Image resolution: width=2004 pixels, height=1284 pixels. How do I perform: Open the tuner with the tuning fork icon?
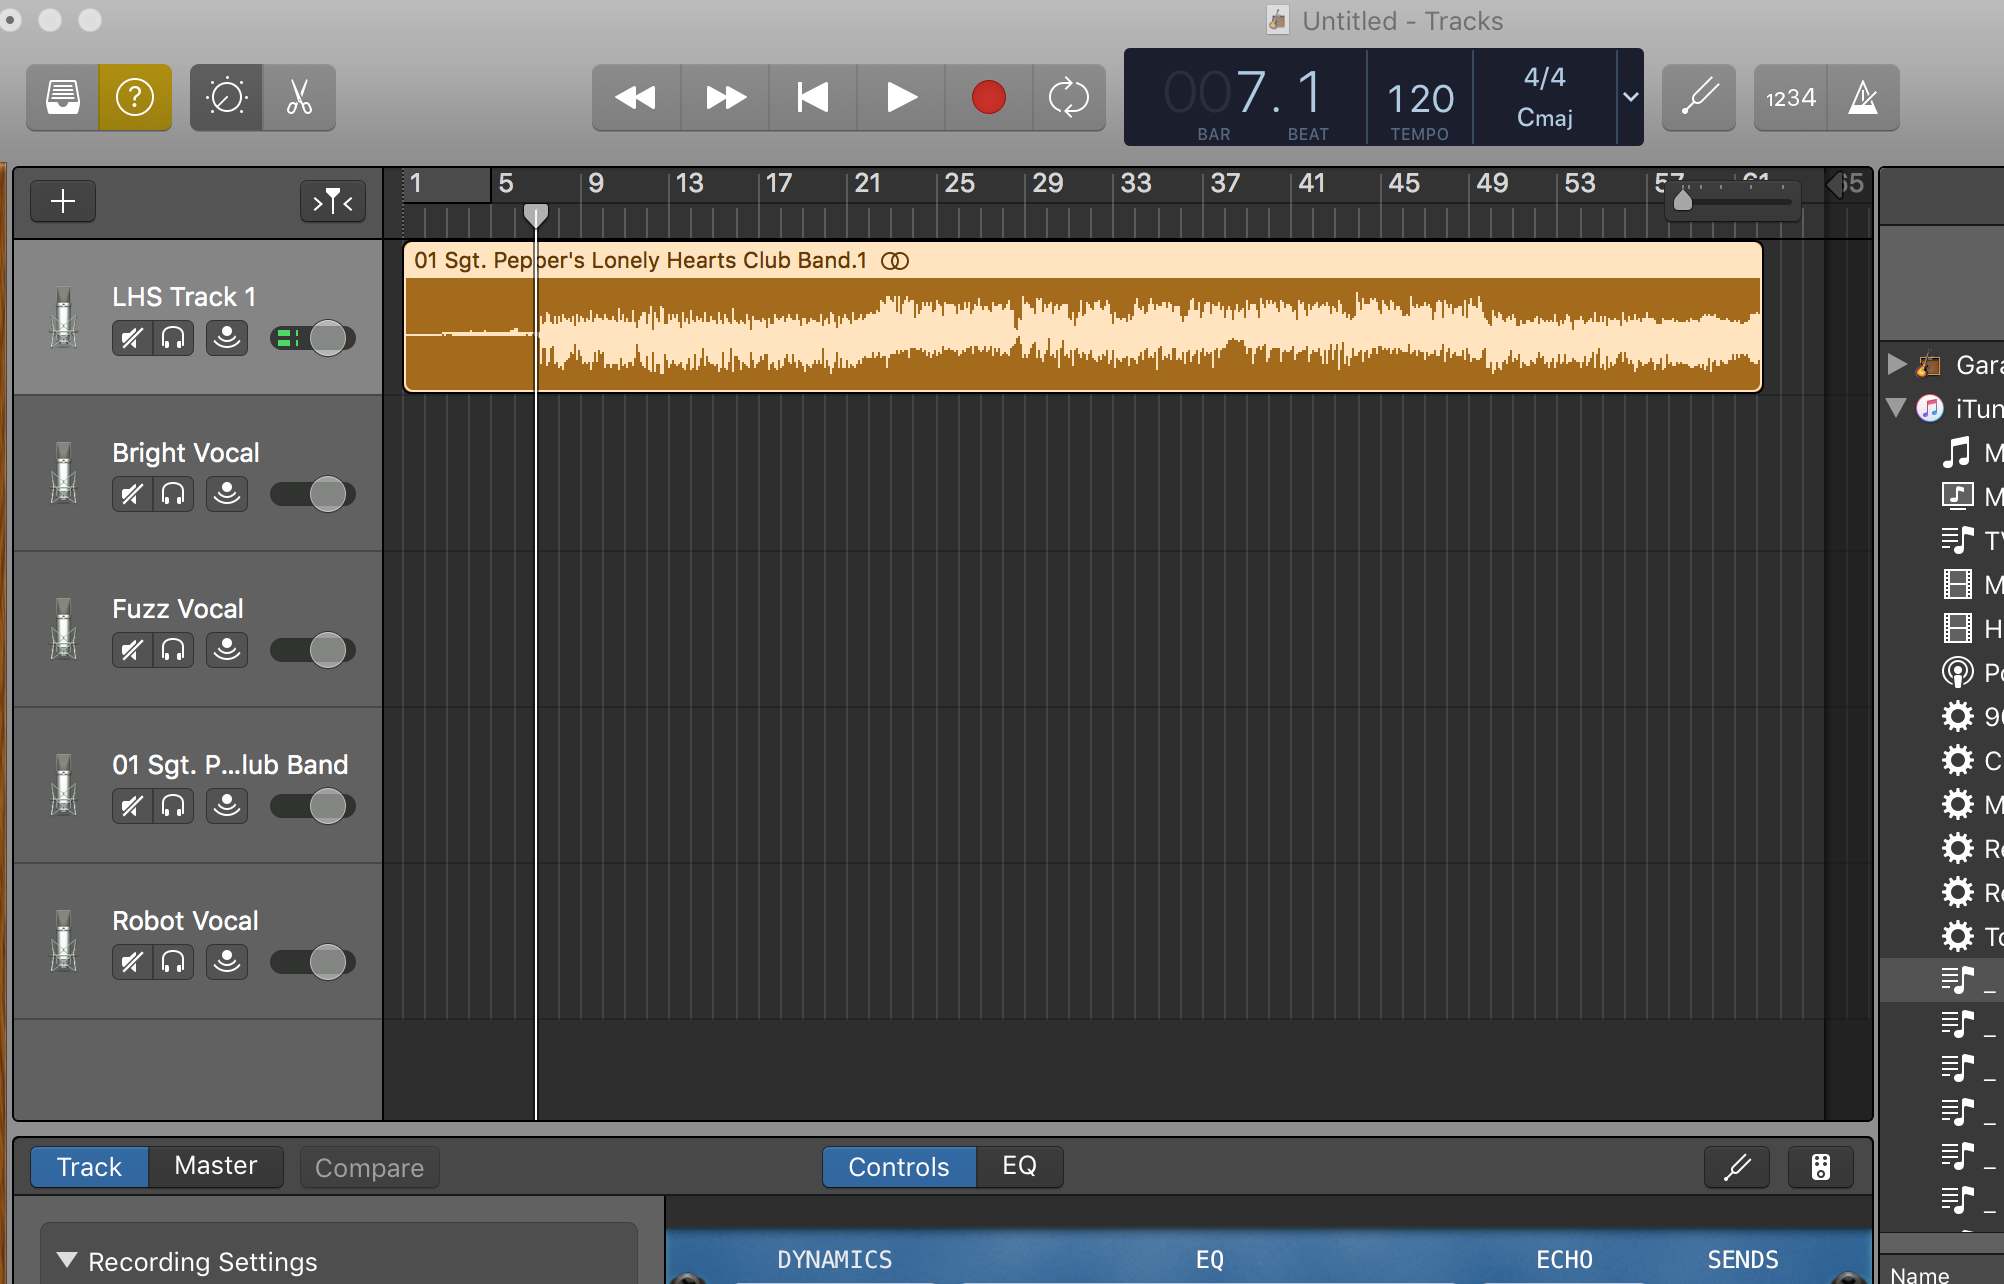[x=1698, y=97]
